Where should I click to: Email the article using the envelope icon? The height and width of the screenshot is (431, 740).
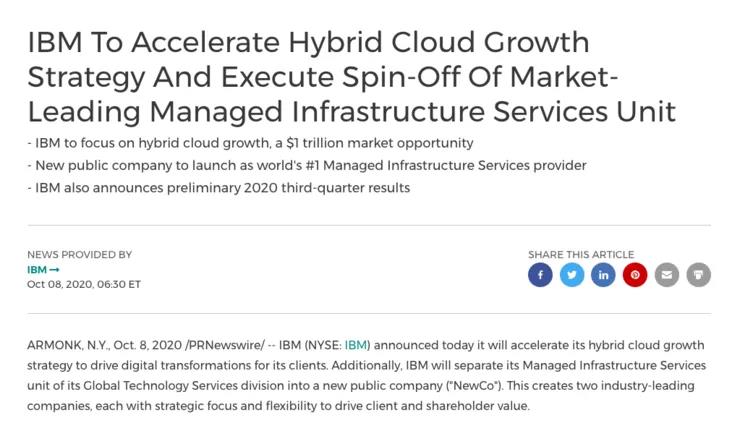point(666,275)
